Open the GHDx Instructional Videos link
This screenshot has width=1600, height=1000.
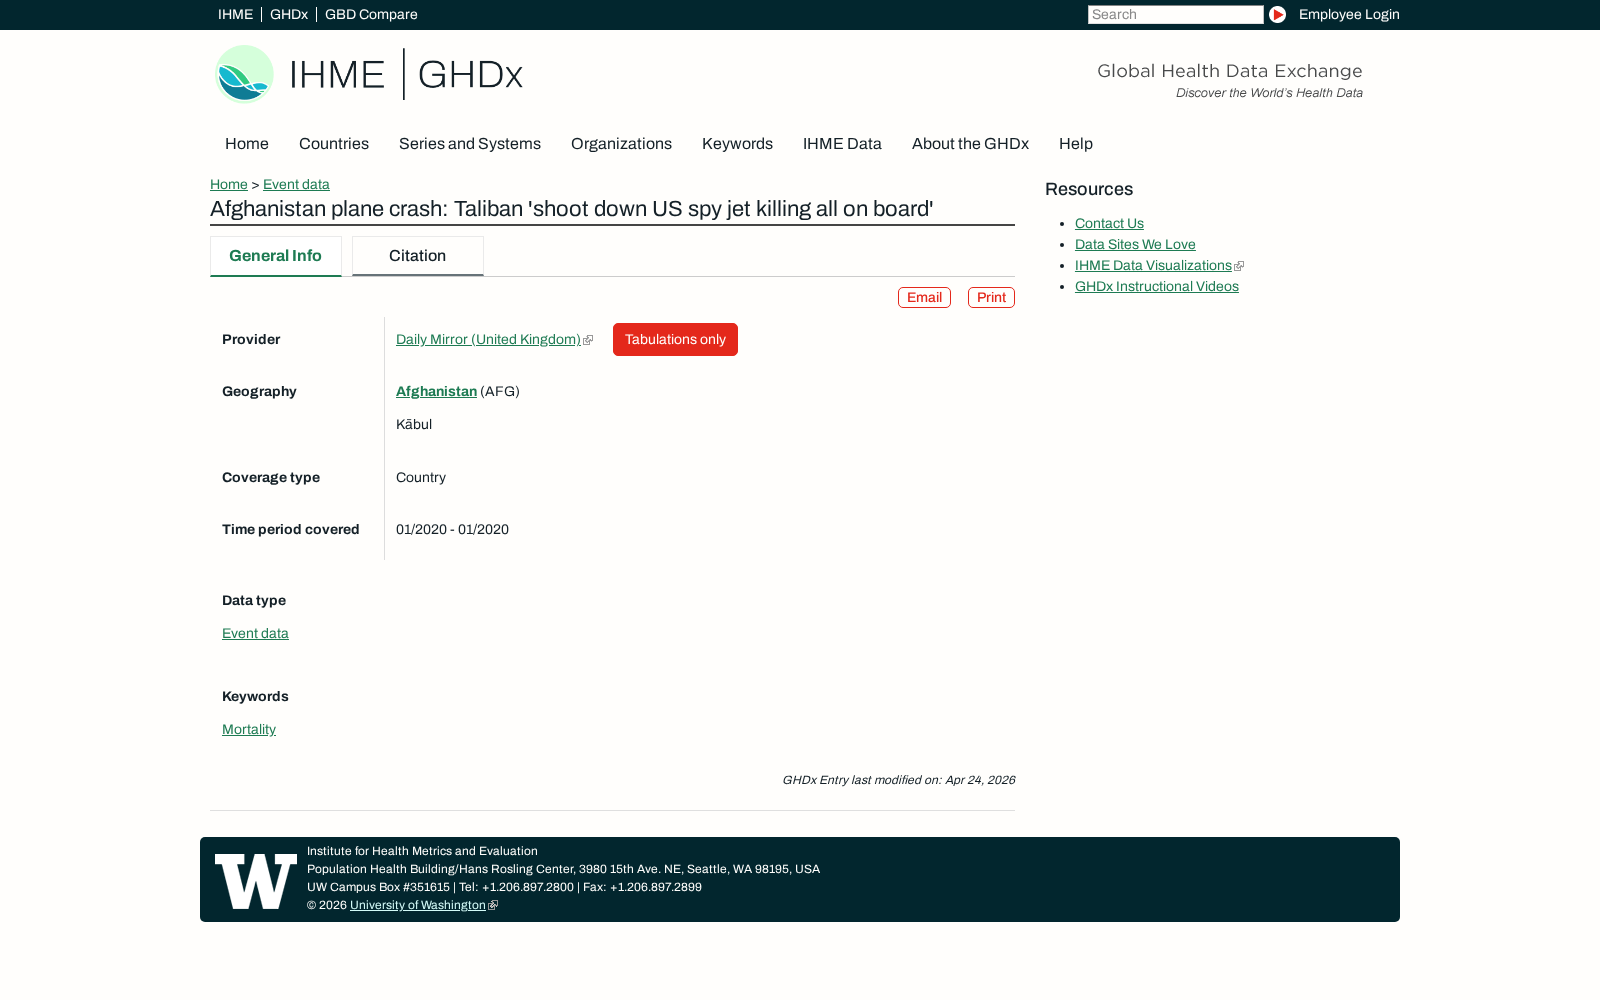(1157, 287)
